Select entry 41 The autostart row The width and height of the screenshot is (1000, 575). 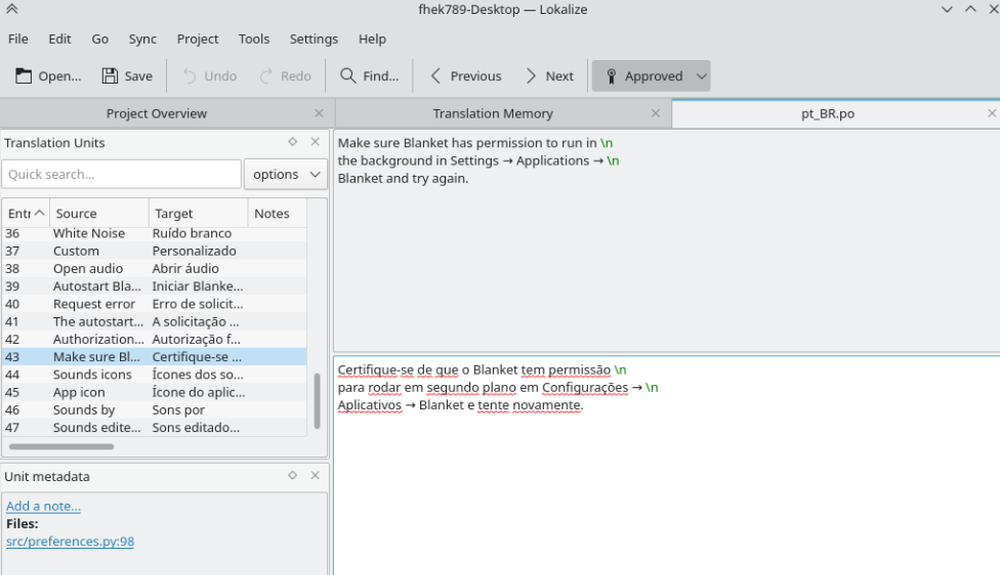(154, 322)
